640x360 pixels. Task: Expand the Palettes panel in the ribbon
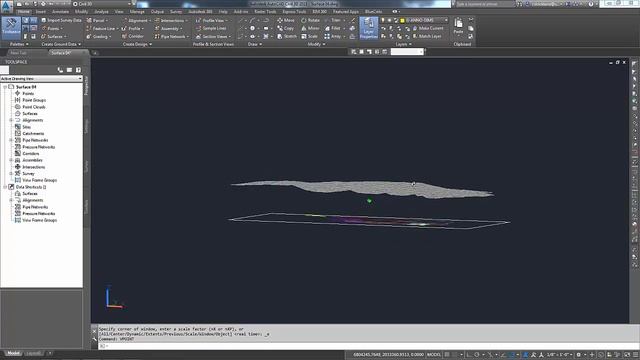[x=19, y=44]
